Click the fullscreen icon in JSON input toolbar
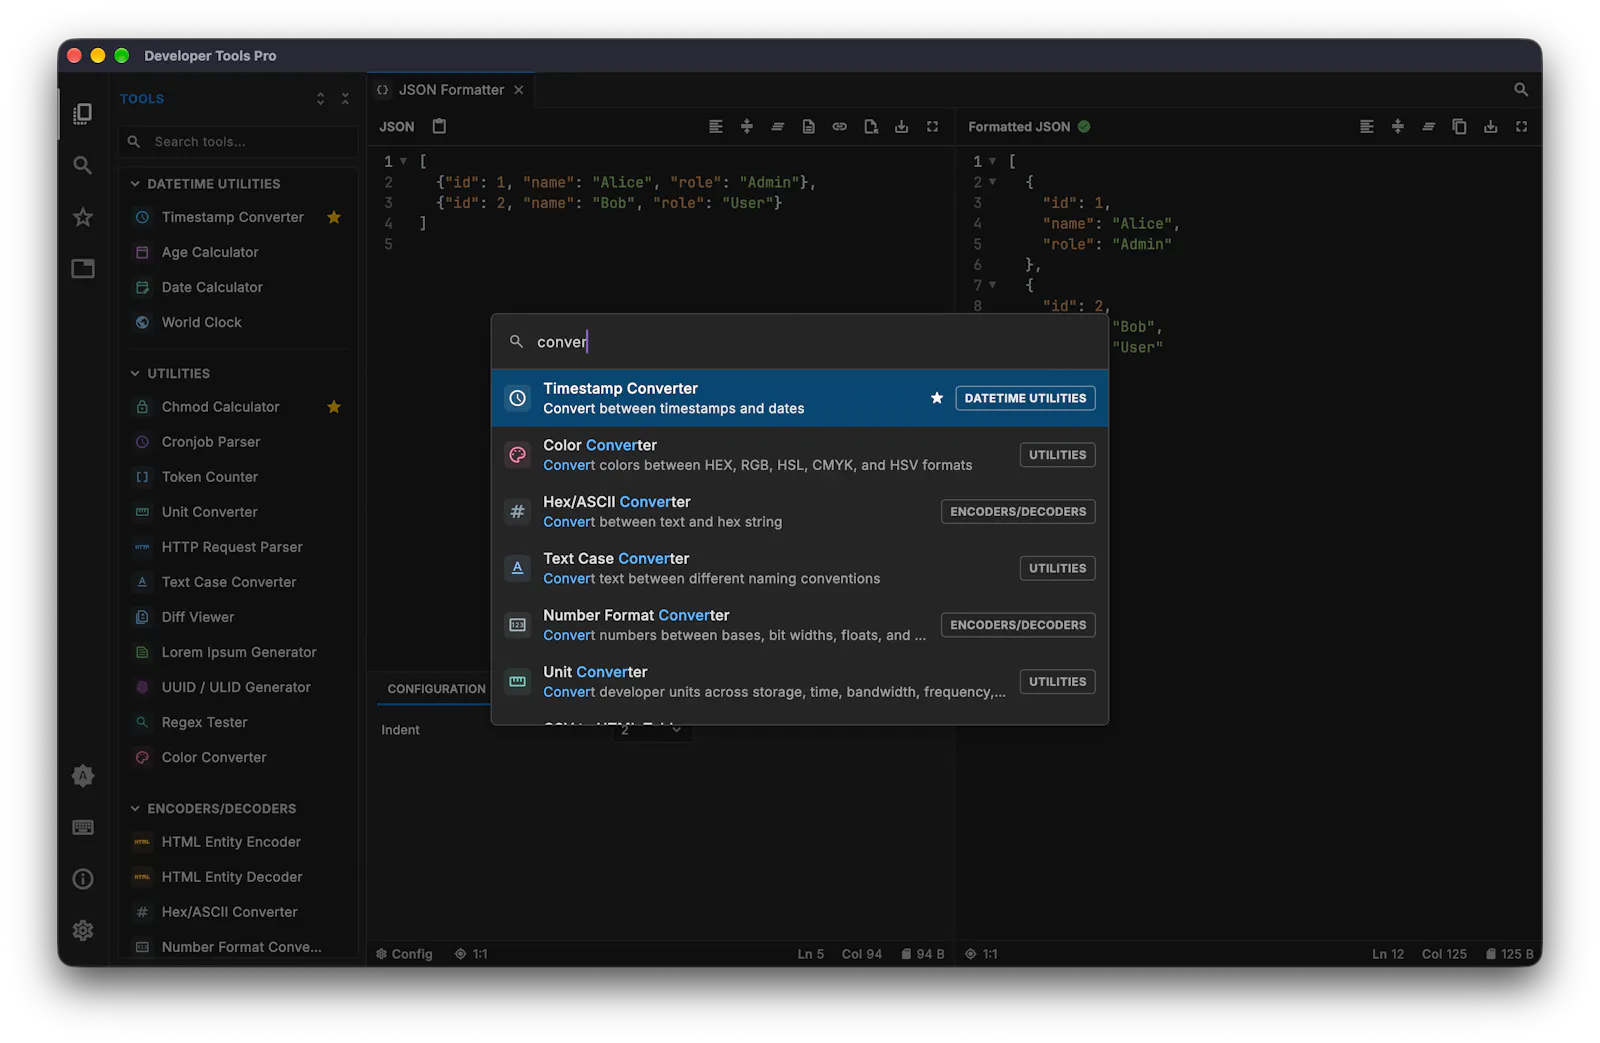Viewport: 1600px width, 1043px height. tap(933, 126)
